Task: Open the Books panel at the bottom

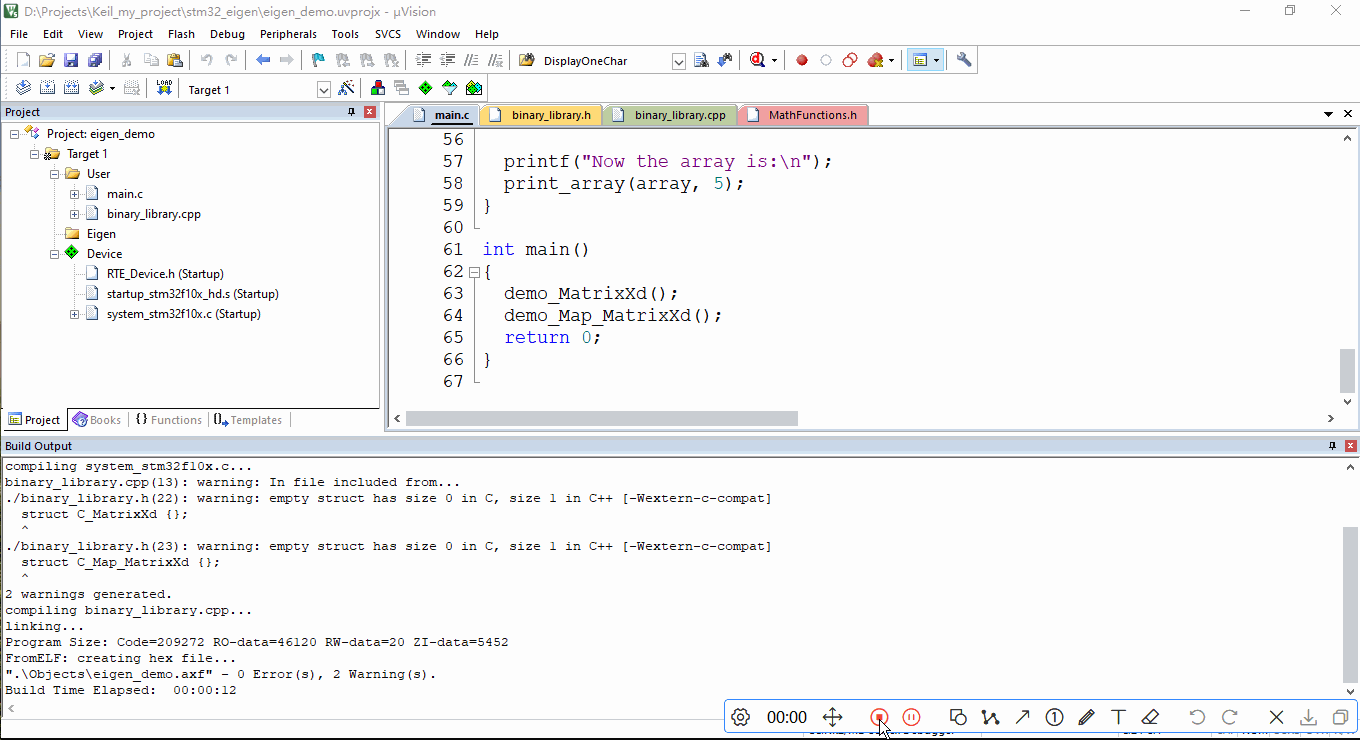Action: pos(97,419)
